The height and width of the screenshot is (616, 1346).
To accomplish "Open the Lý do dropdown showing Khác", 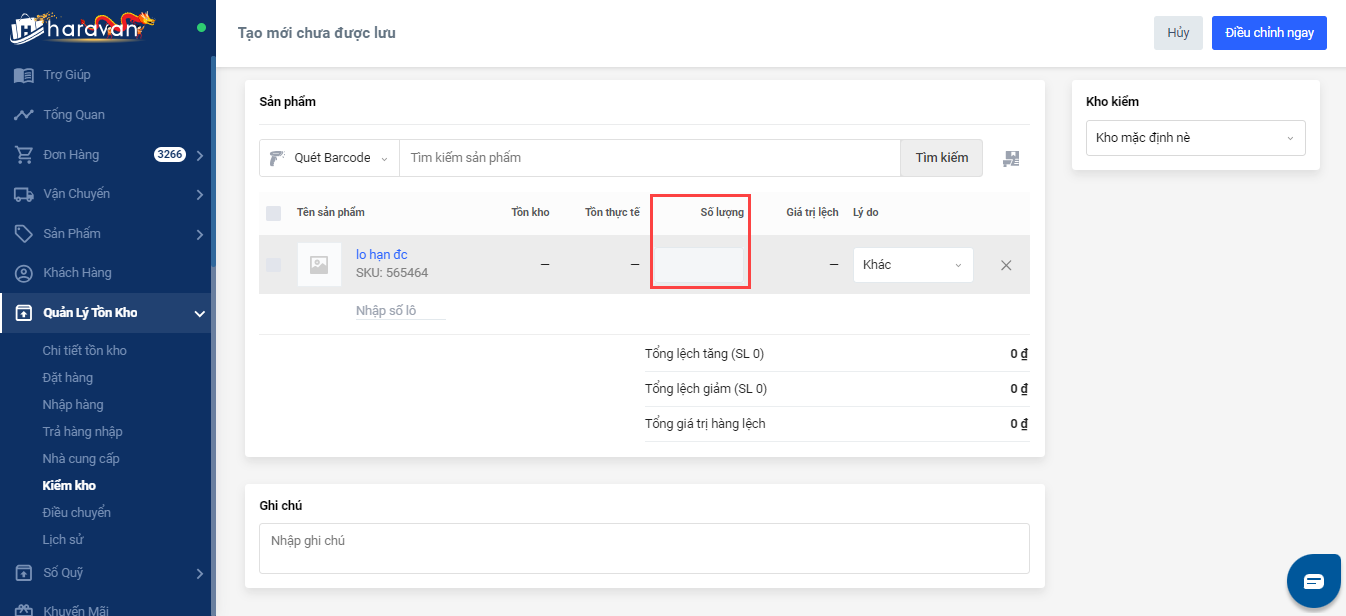I will pyautogui.click(x=912, y=265).
